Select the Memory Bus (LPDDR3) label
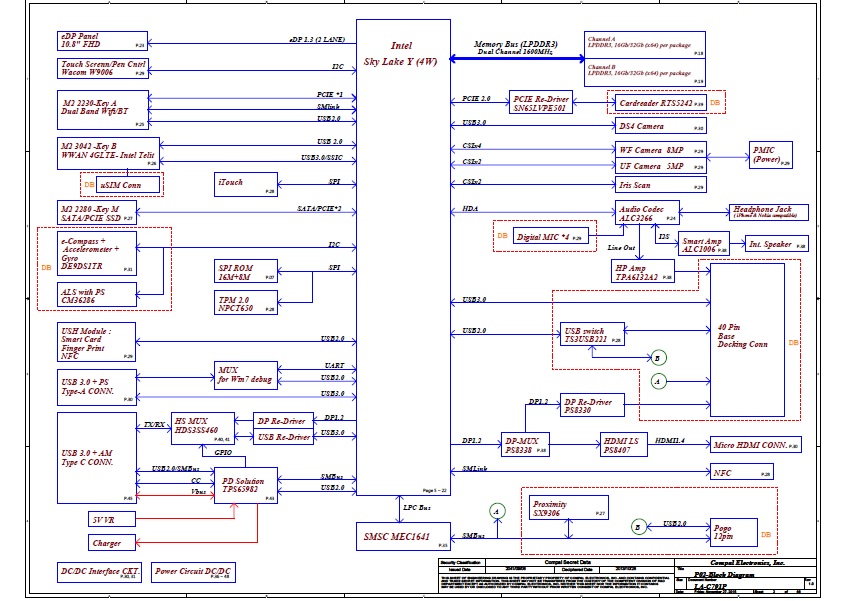Image resolution: width=851 pixels, height=601 pixels. coord(516,44)
